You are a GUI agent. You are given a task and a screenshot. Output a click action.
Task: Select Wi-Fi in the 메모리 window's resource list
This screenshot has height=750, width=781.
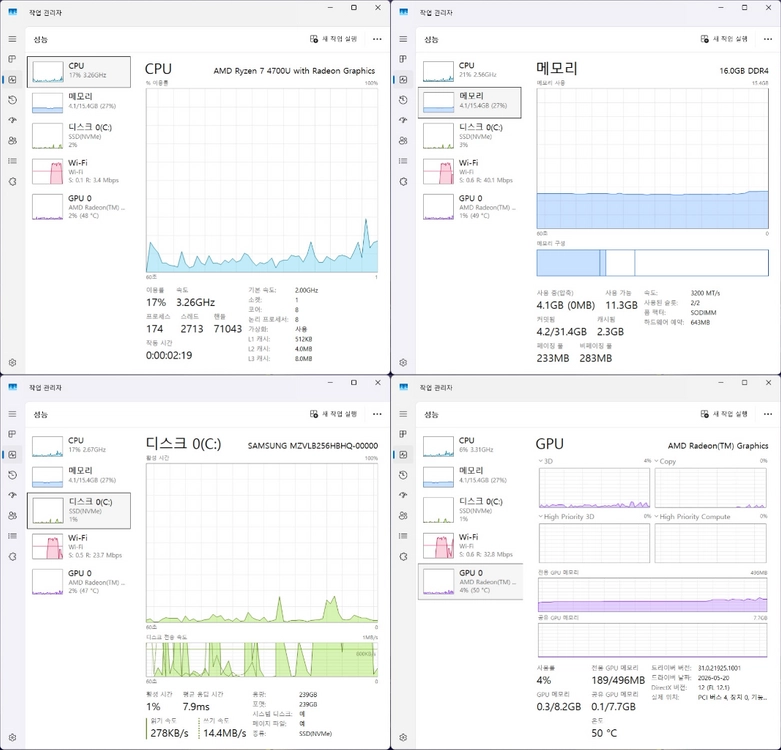coord(470,171)
